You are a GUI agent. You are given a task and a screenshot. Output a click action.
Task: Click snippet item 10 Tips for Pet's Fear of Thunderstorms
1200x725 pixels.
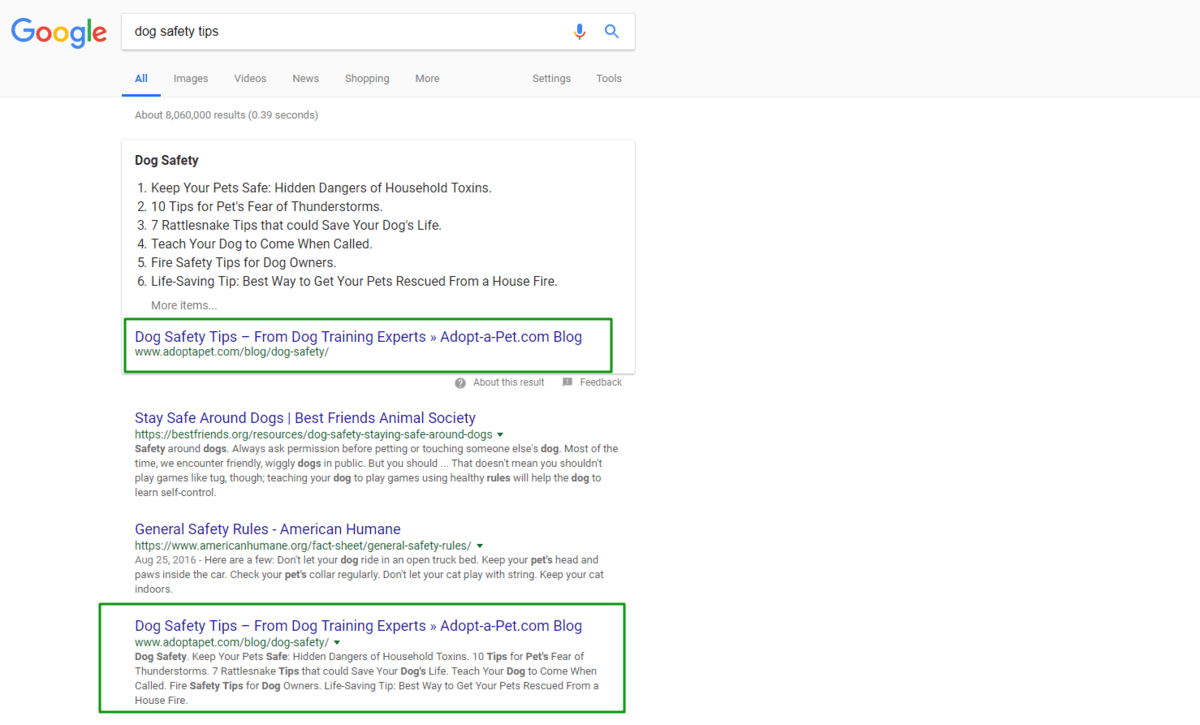click(x=267, y=207)
